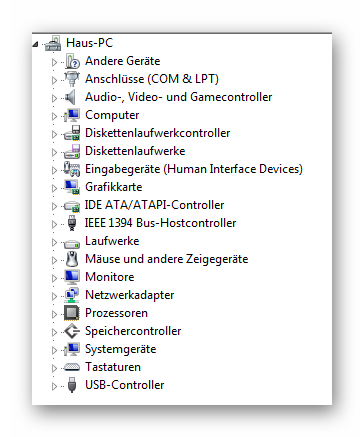This screenshot has width=364, height=437.
Task: Click the Netzwerkadapter network icon
Action: [x=72, y=295]
